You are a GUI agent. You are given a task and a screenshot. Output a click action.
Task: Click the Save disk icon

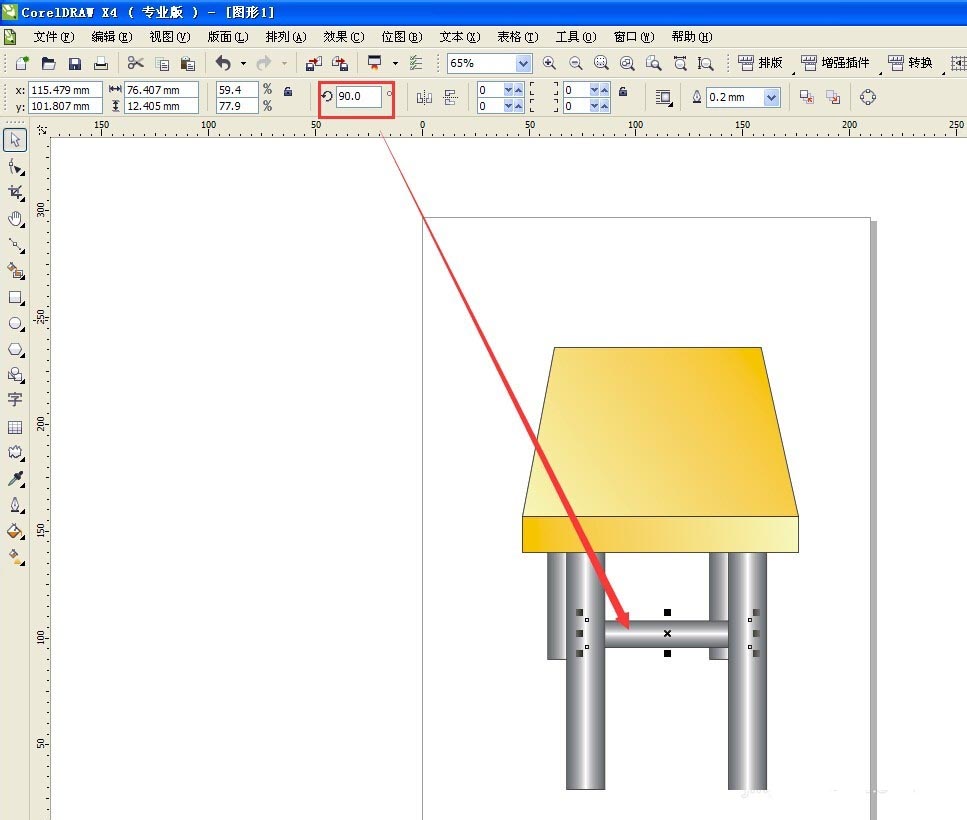(74, 63)
